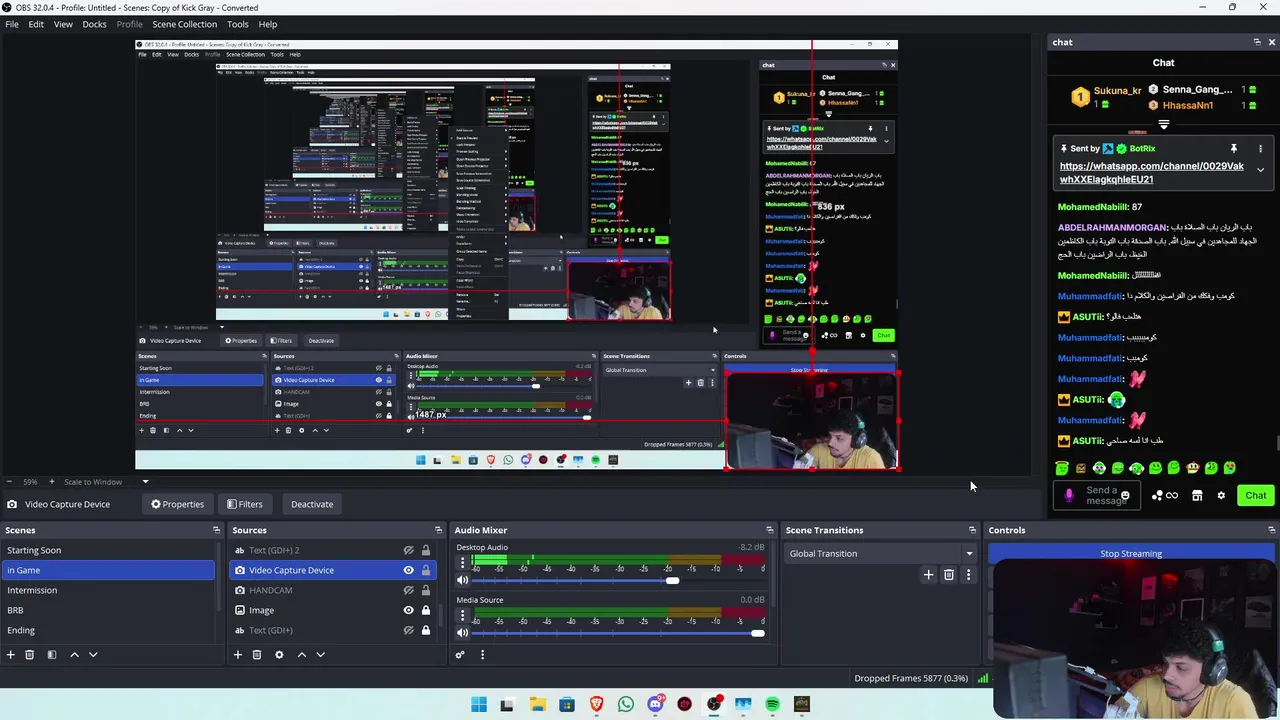
Task: Add a new source with plus icon
Action: [x=237, y=654]
